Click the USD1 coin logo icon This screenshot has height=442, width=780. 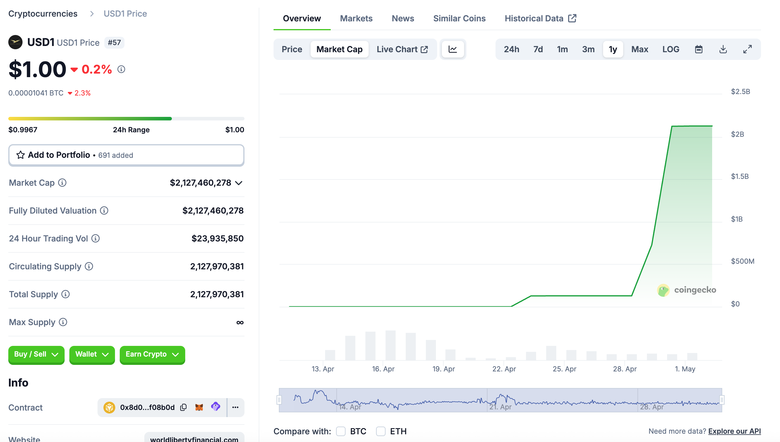15,42
